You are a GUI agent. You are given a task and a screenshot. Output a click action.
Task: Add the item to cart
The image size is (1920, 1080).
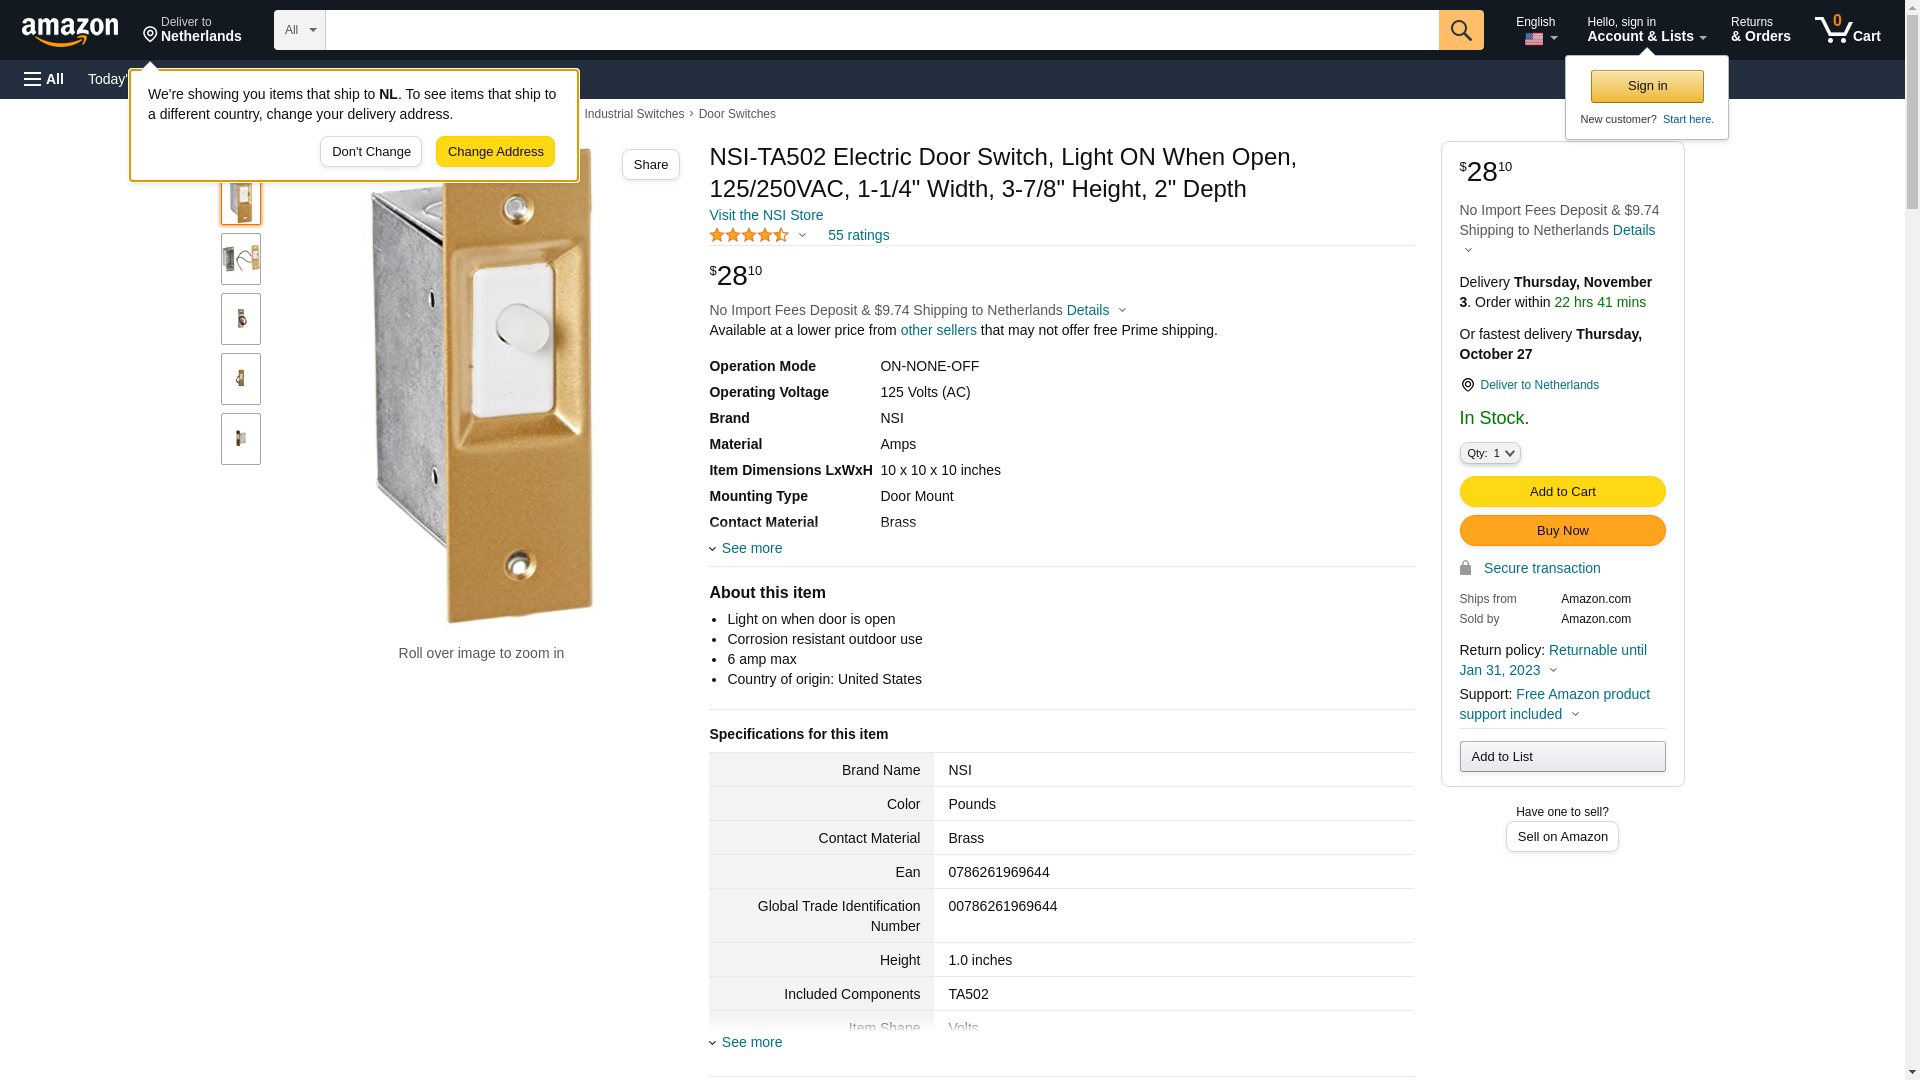tap(1562, 491)
